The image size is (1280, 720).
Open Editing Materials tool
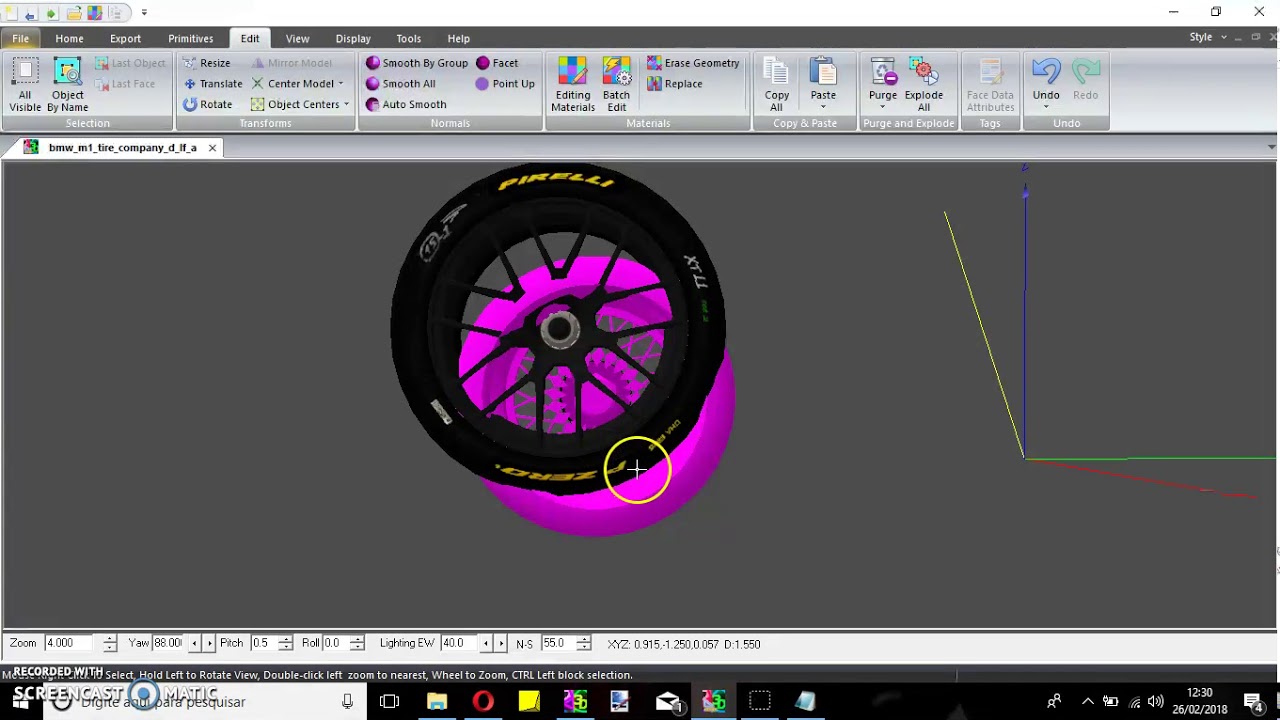tap(573, 85)
